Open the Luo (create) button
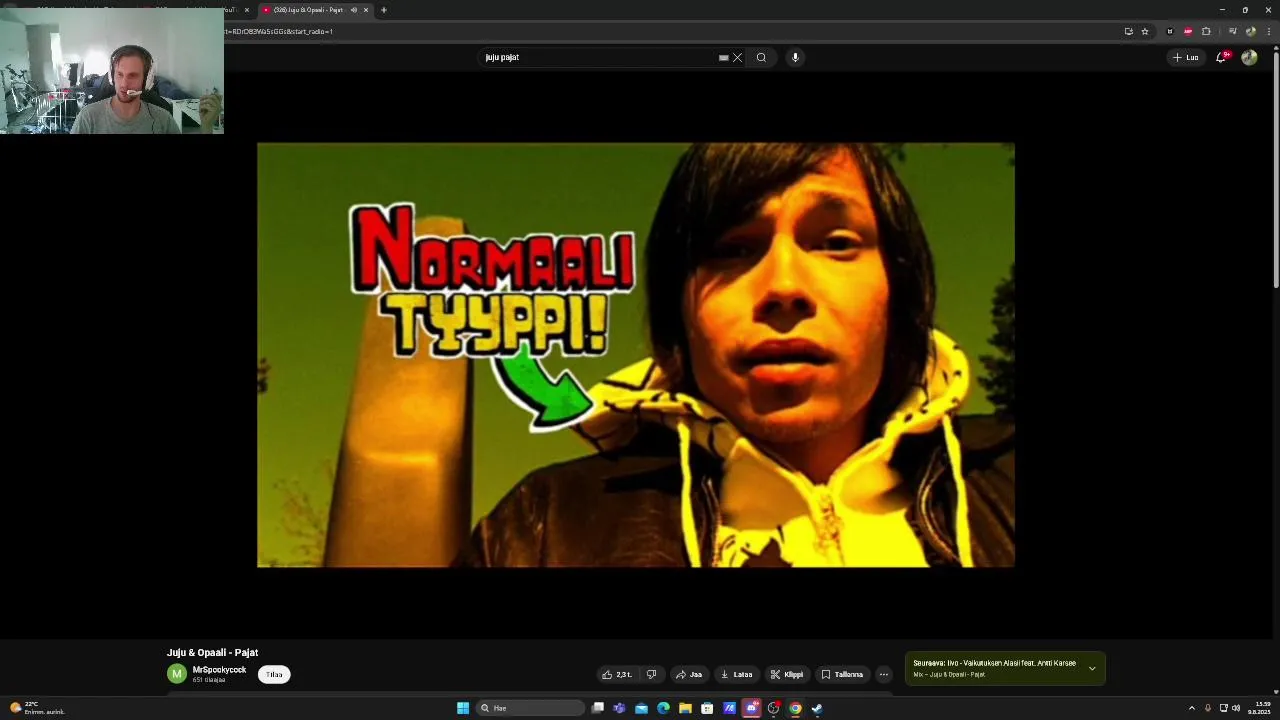This screenshot has width=1280, height=720. coord(1186,57)
